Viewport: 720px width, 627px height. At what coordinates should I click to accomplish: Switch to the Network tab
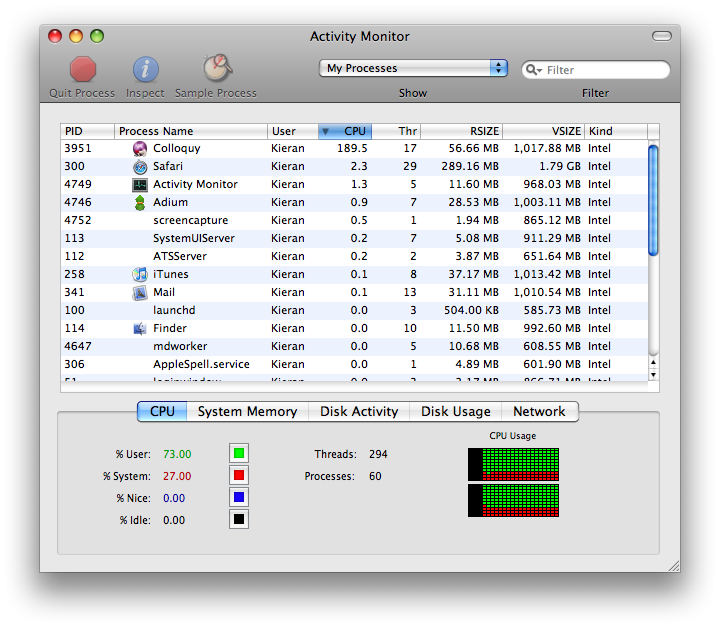(540, 411)
